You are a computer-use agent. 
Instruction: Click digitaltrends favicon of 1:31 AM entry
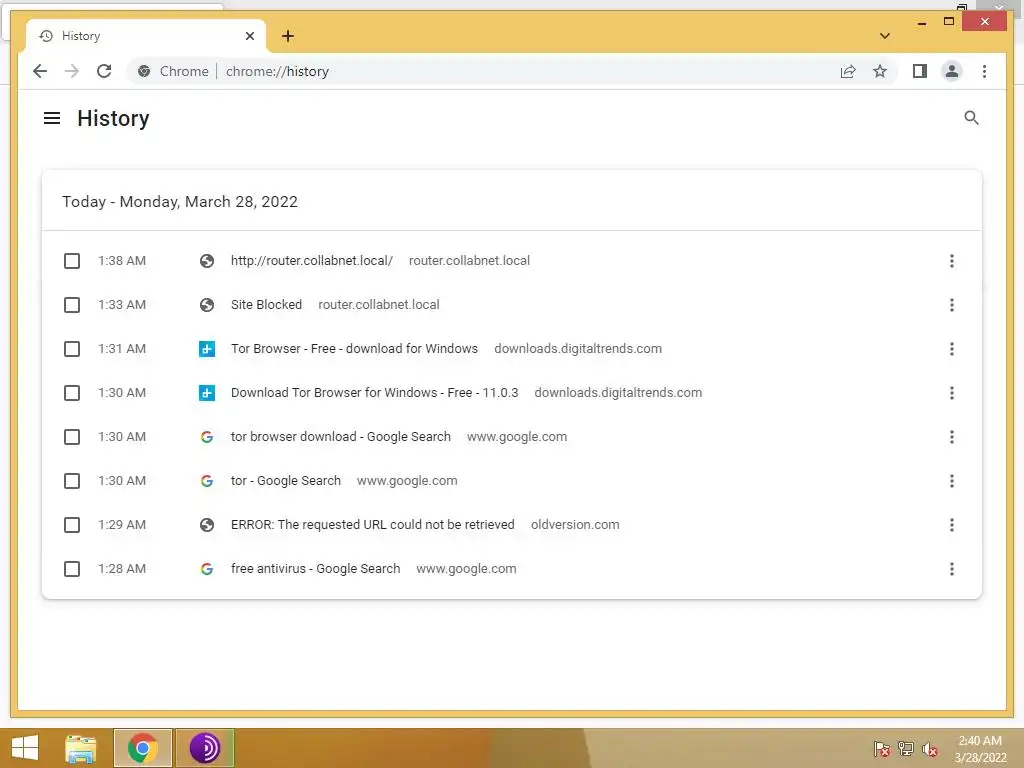(x=207, y=349)
